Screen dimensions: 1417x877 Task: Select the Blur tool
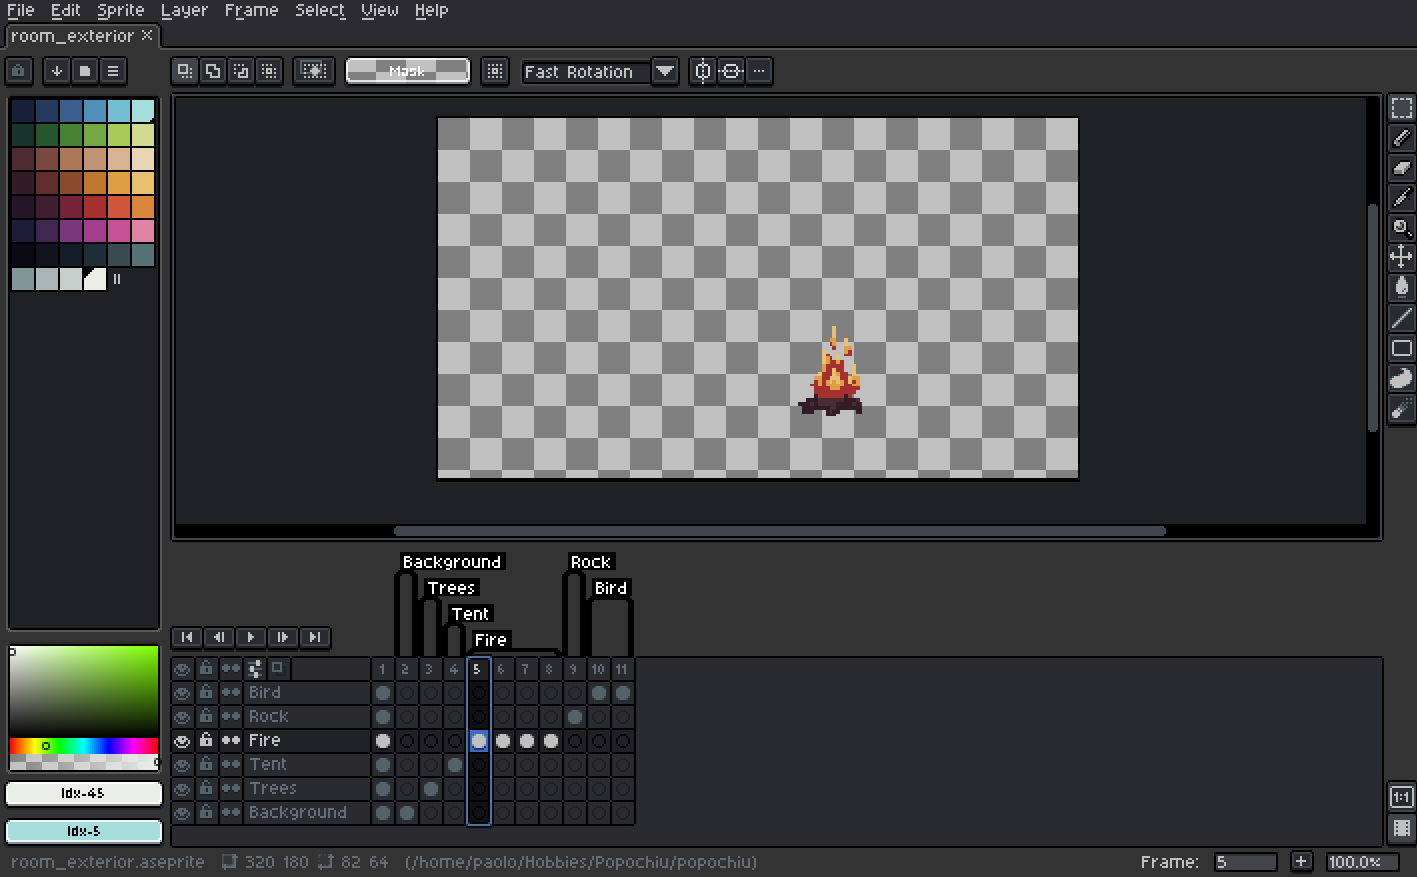pos(1401,408)
